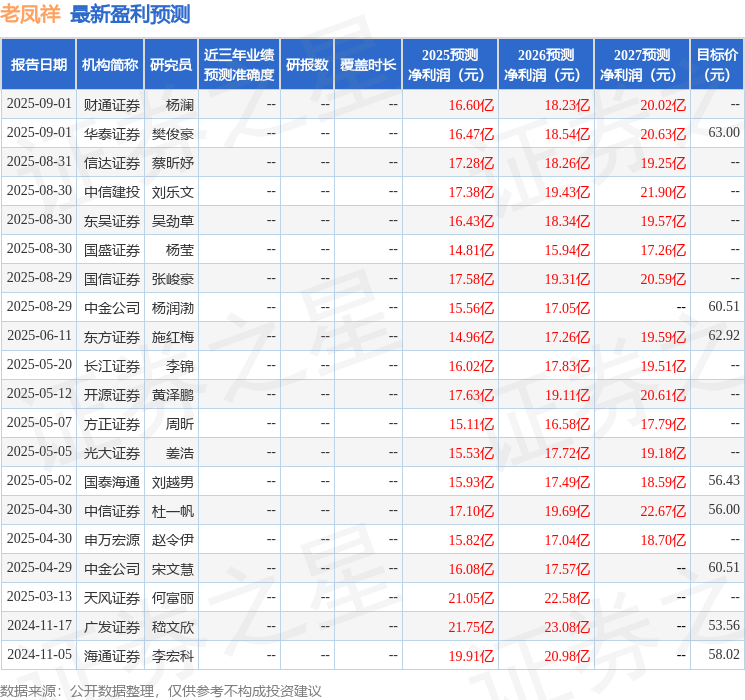
Task: Click analyst name 樊俊豪
Action: tap(173, 133)
